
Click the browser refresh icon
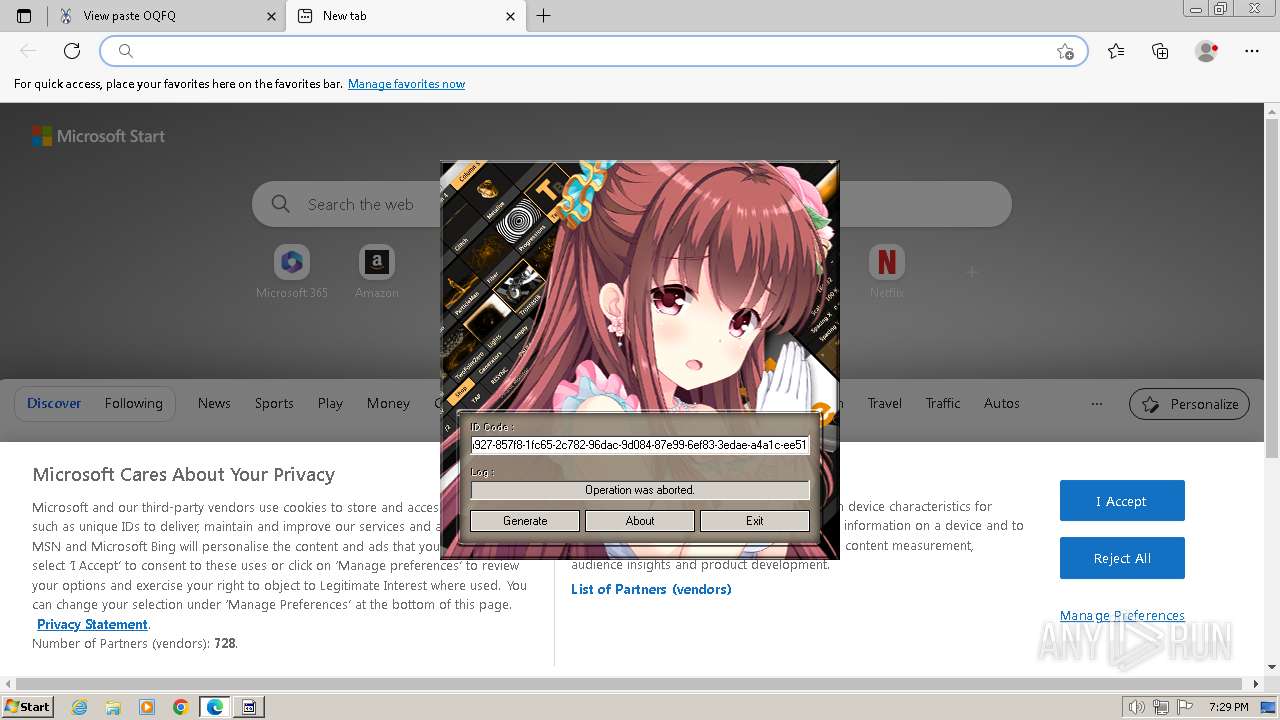pos(72,51)
